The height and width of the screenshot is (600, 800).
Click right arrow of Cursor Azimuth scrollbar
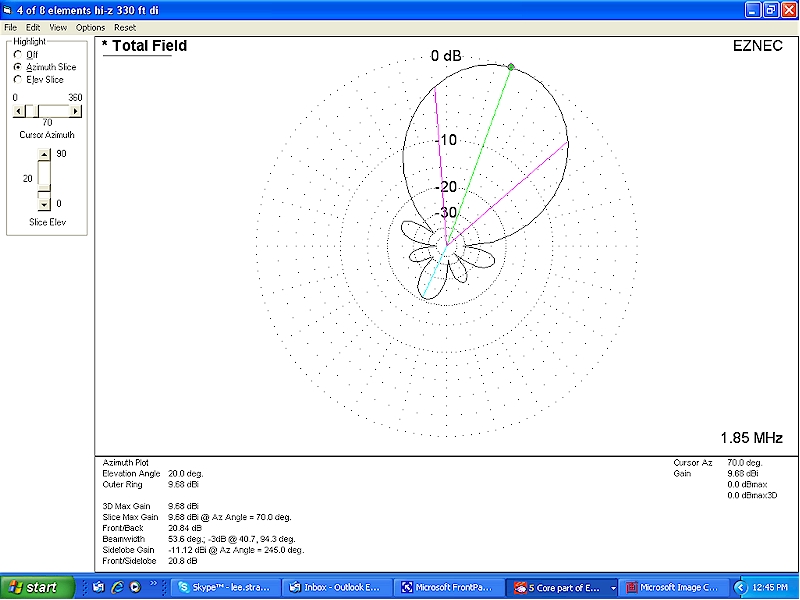(77, 110)
